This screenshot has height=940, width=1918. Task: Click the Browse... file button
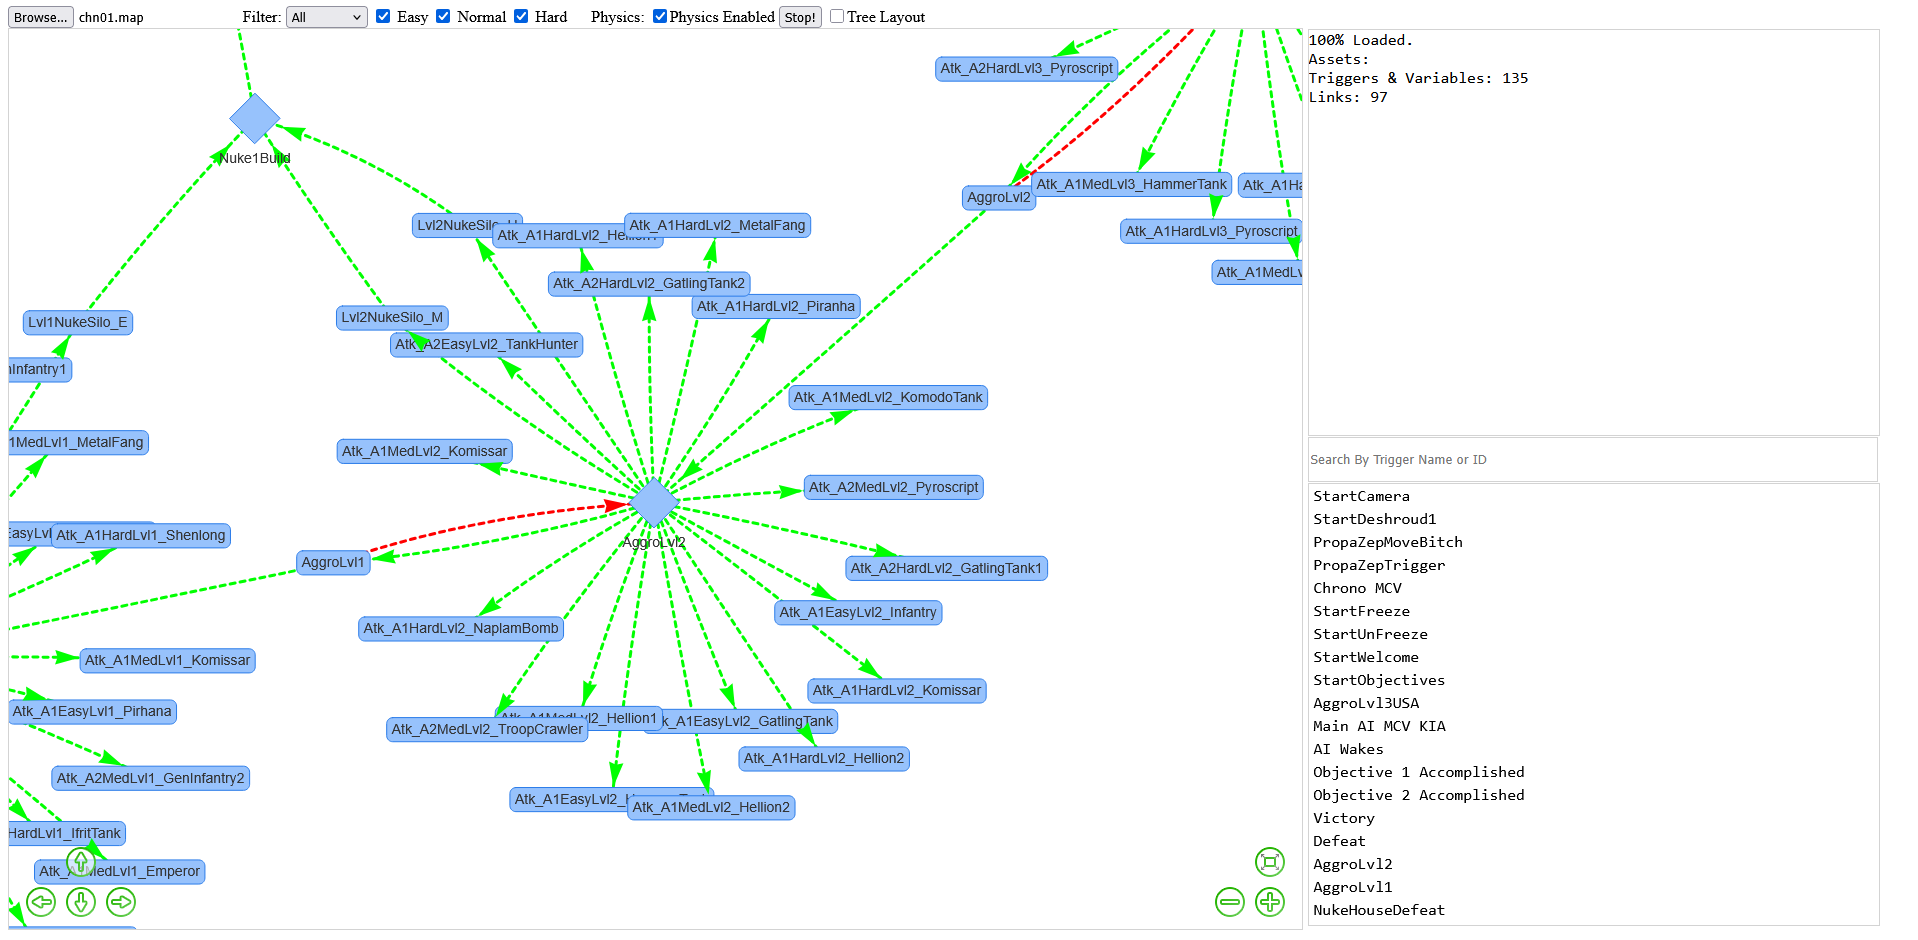pos(41,17)
